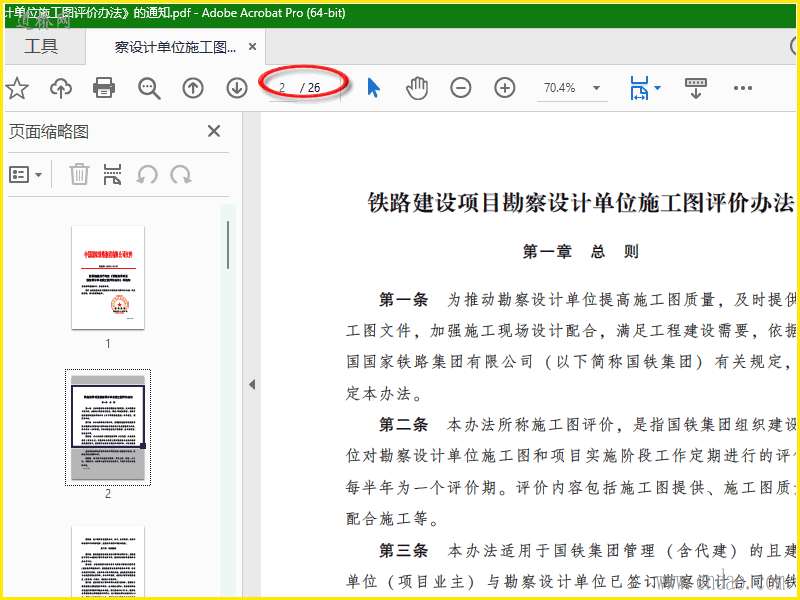Zoom in with the plus button
The image size is (800, 600).
point(505,88)
